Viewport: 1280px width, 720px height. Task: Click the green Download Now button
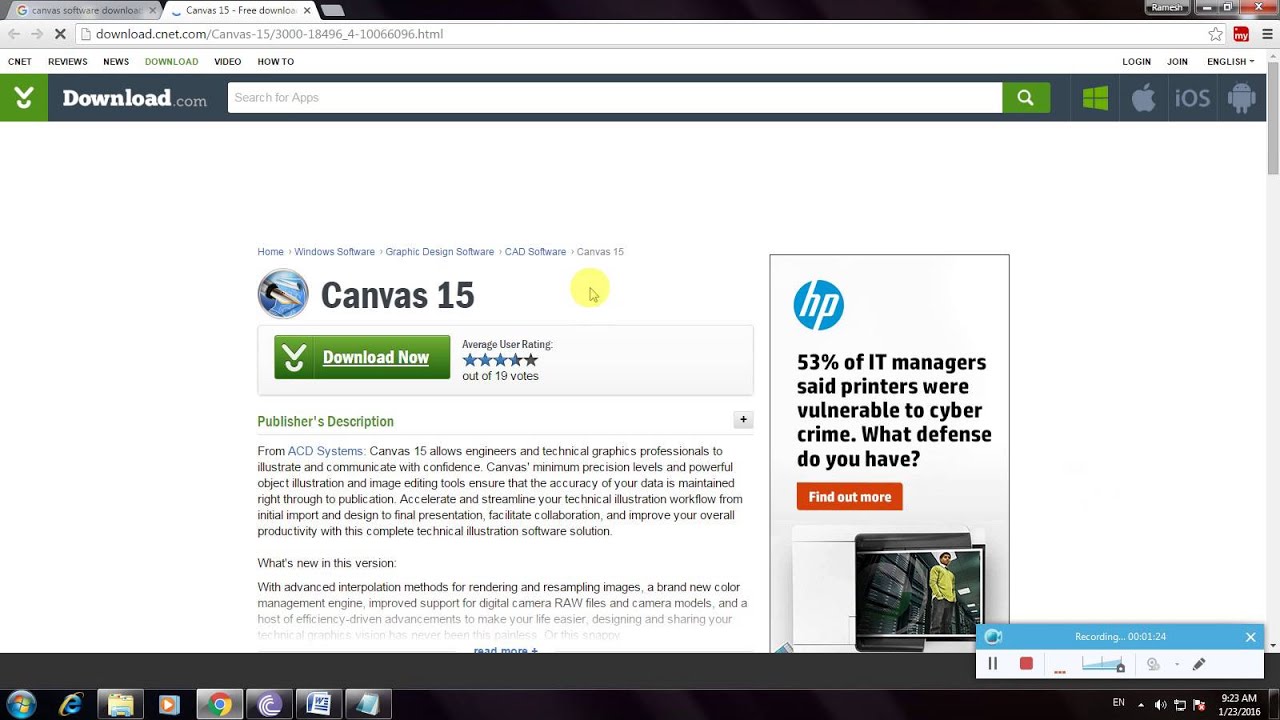click(x=362, y=357)
